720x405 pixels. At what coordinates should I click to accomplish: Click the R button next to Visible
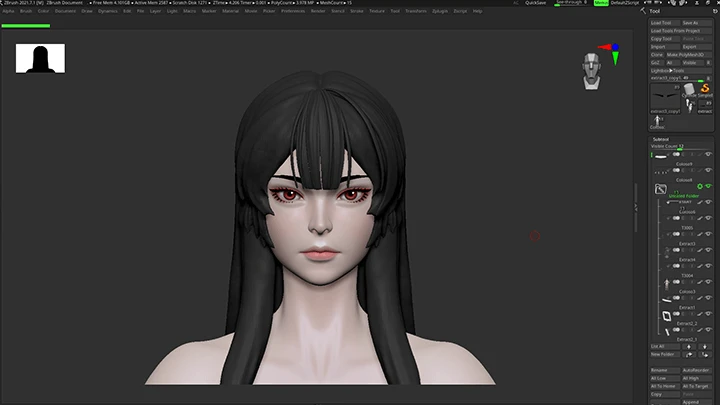coord(708,63)
